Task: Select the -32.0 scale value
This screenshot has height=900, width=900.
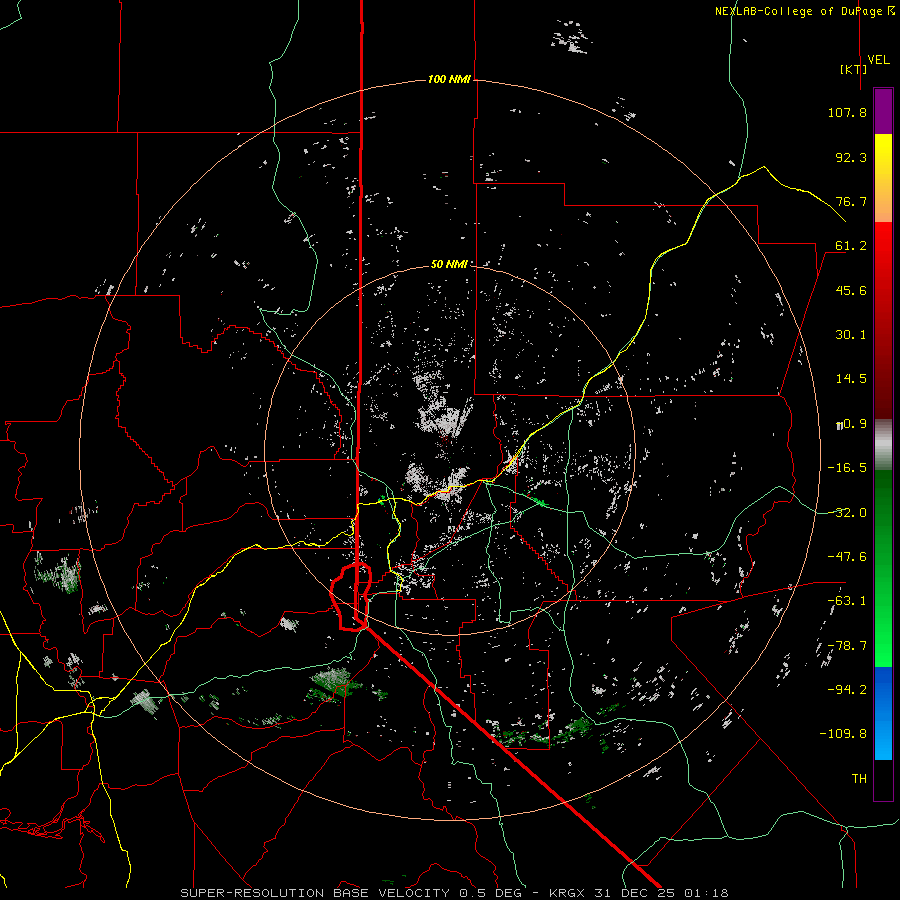Action: (x=847, y=513)
